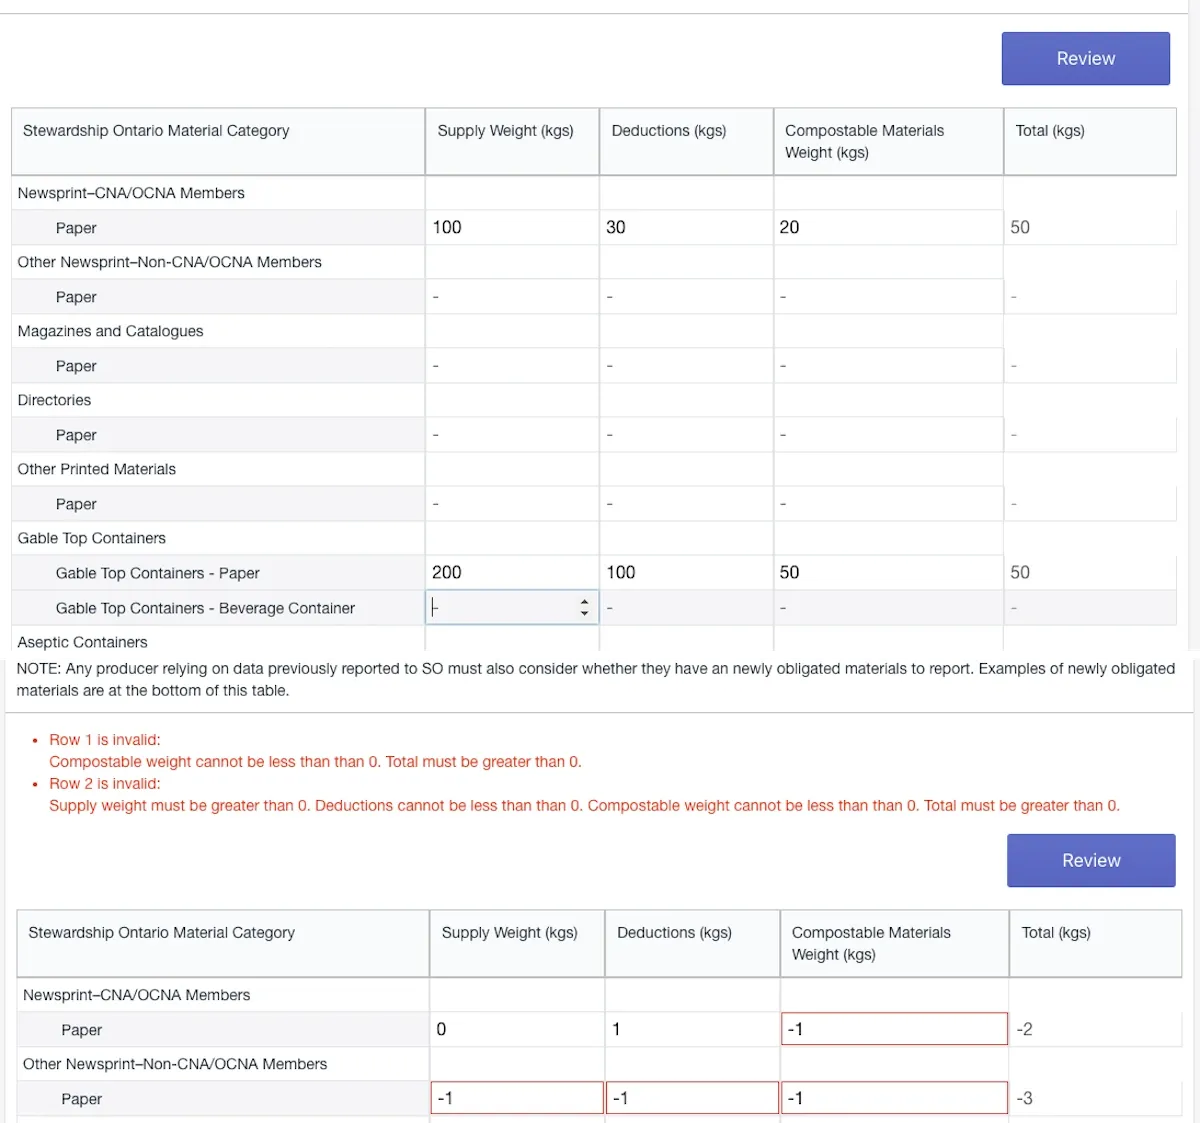Select Gable Top Containers - Paper compostable weight 50
Viewport: 1200px width, 1123px height.
point(888,572)
